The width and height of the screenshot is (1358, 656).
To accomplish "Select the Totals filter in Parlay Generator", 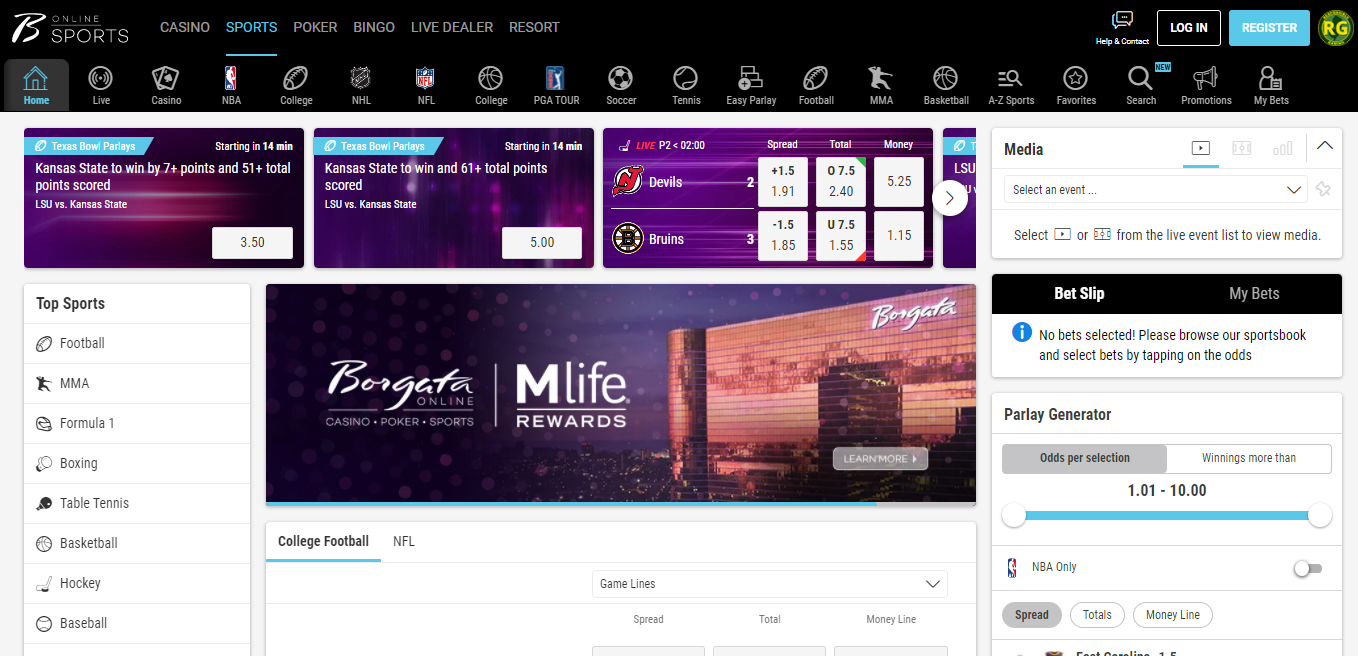I will pos(1097,615).
